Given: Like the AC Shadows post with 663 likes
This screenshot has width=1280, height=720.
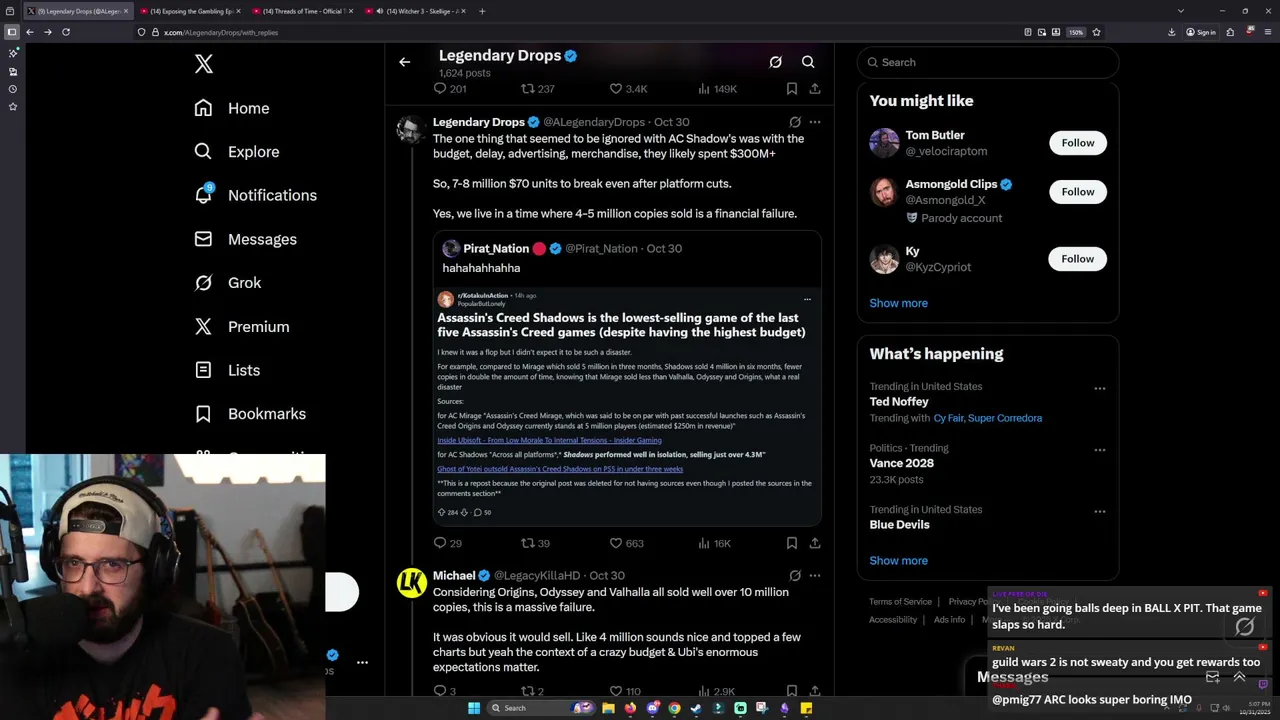Looking at the screenshot, I should [616, 543].
